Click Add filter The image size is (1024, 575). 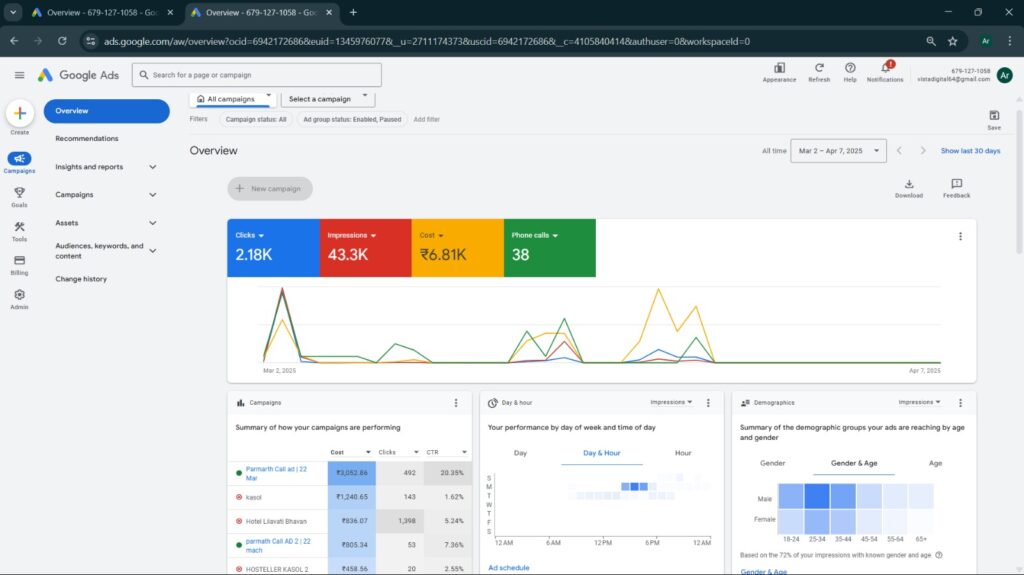(426, 120)
